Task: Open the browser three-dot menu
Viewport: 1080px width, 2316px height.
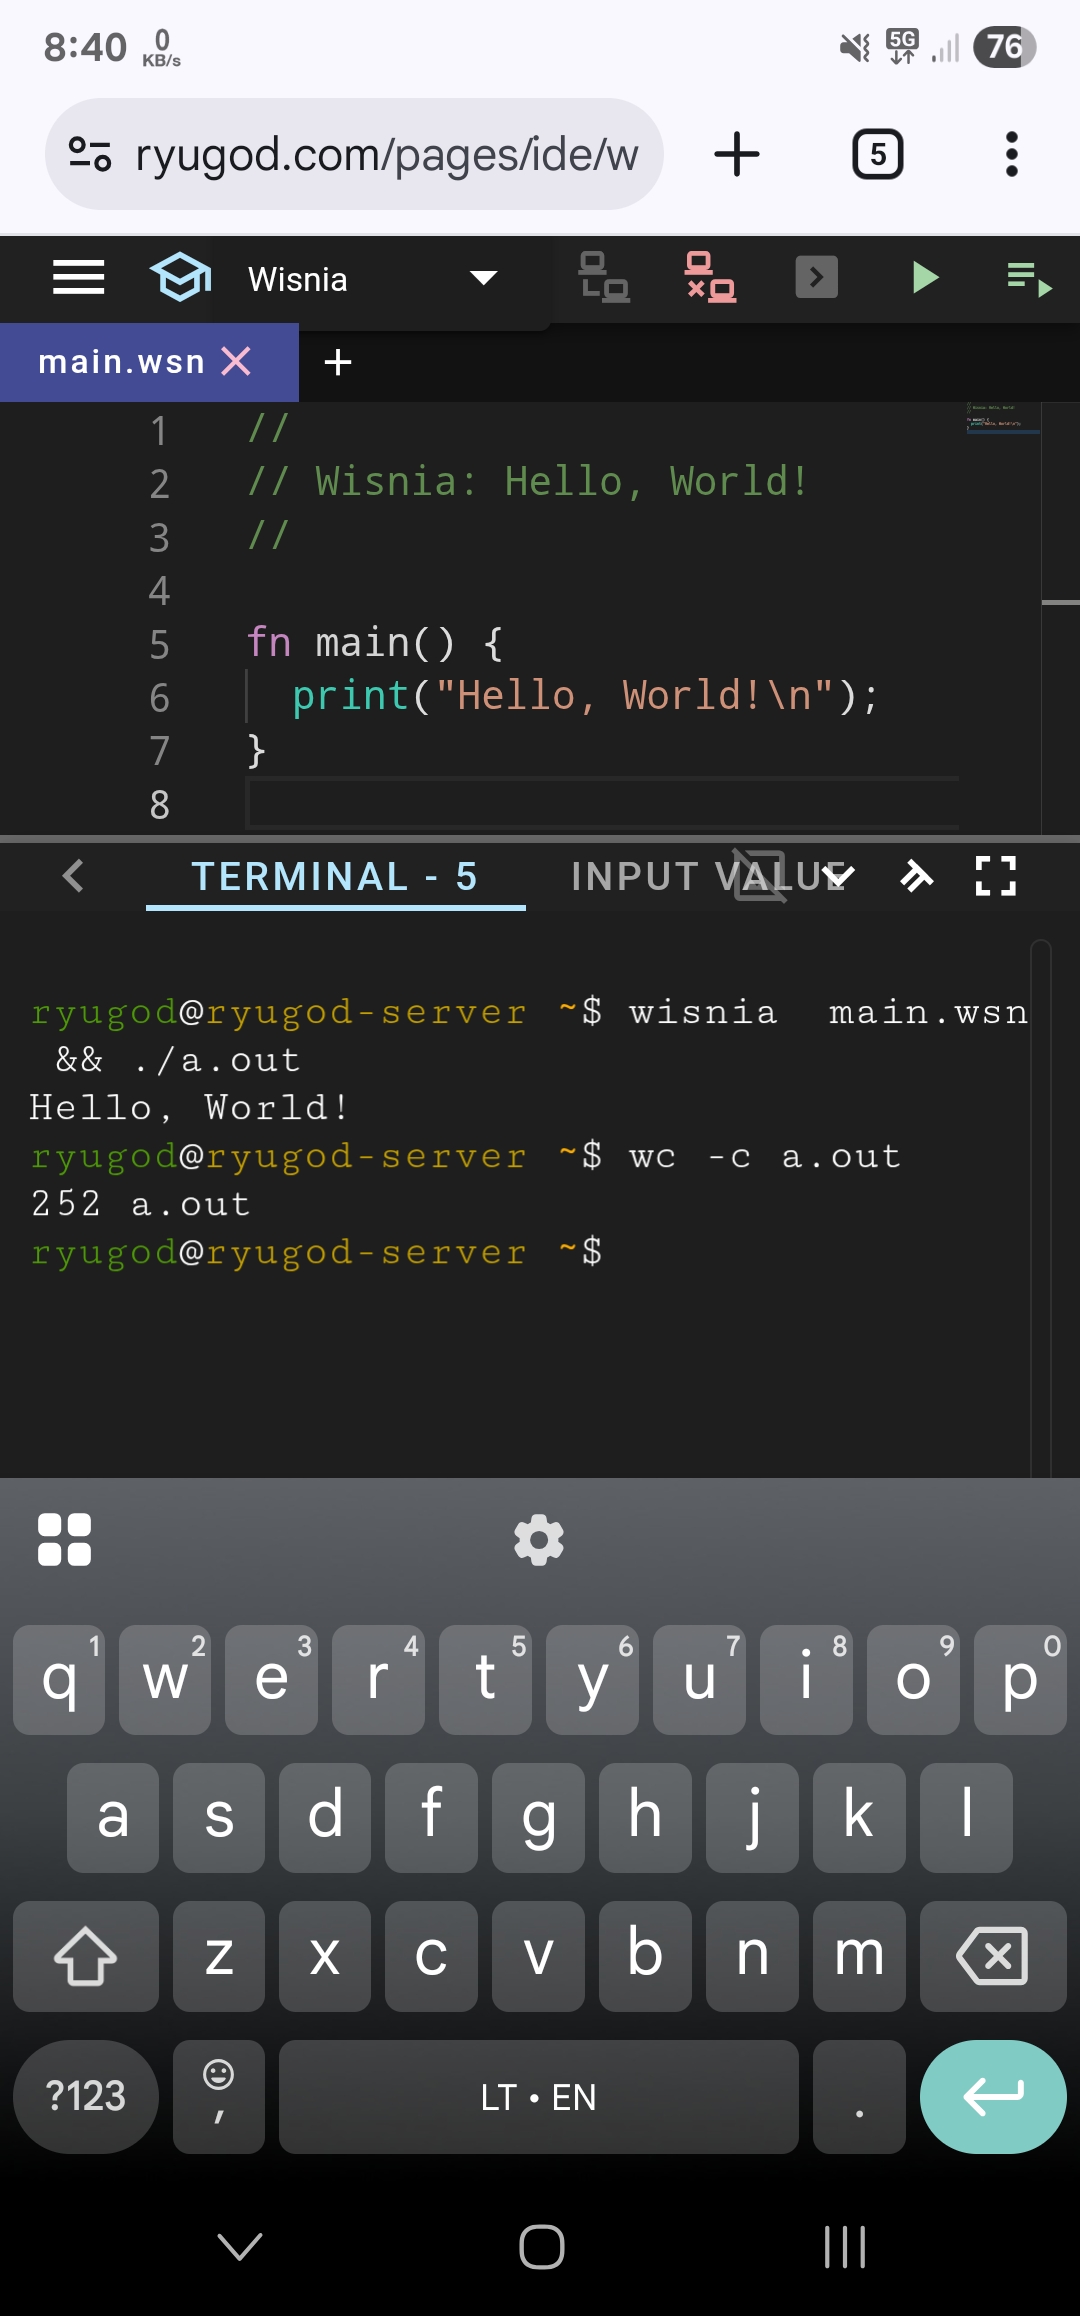Action: 1012,154
